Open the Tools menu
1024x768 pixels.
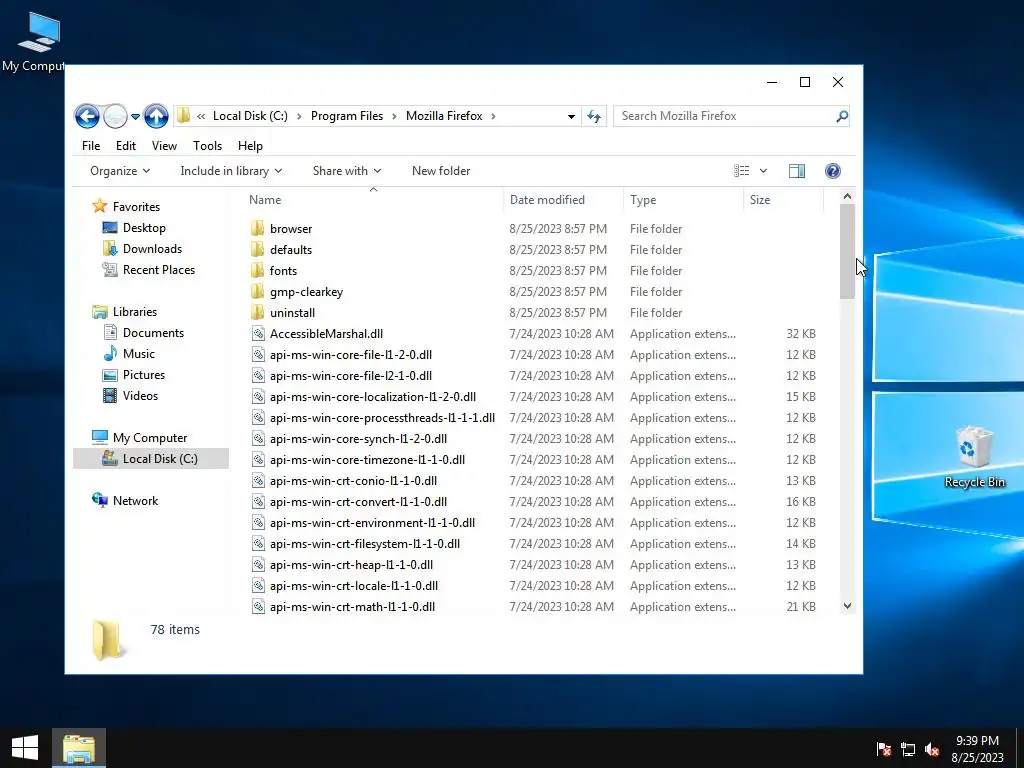pyautogui.click(x=207, y=146)
